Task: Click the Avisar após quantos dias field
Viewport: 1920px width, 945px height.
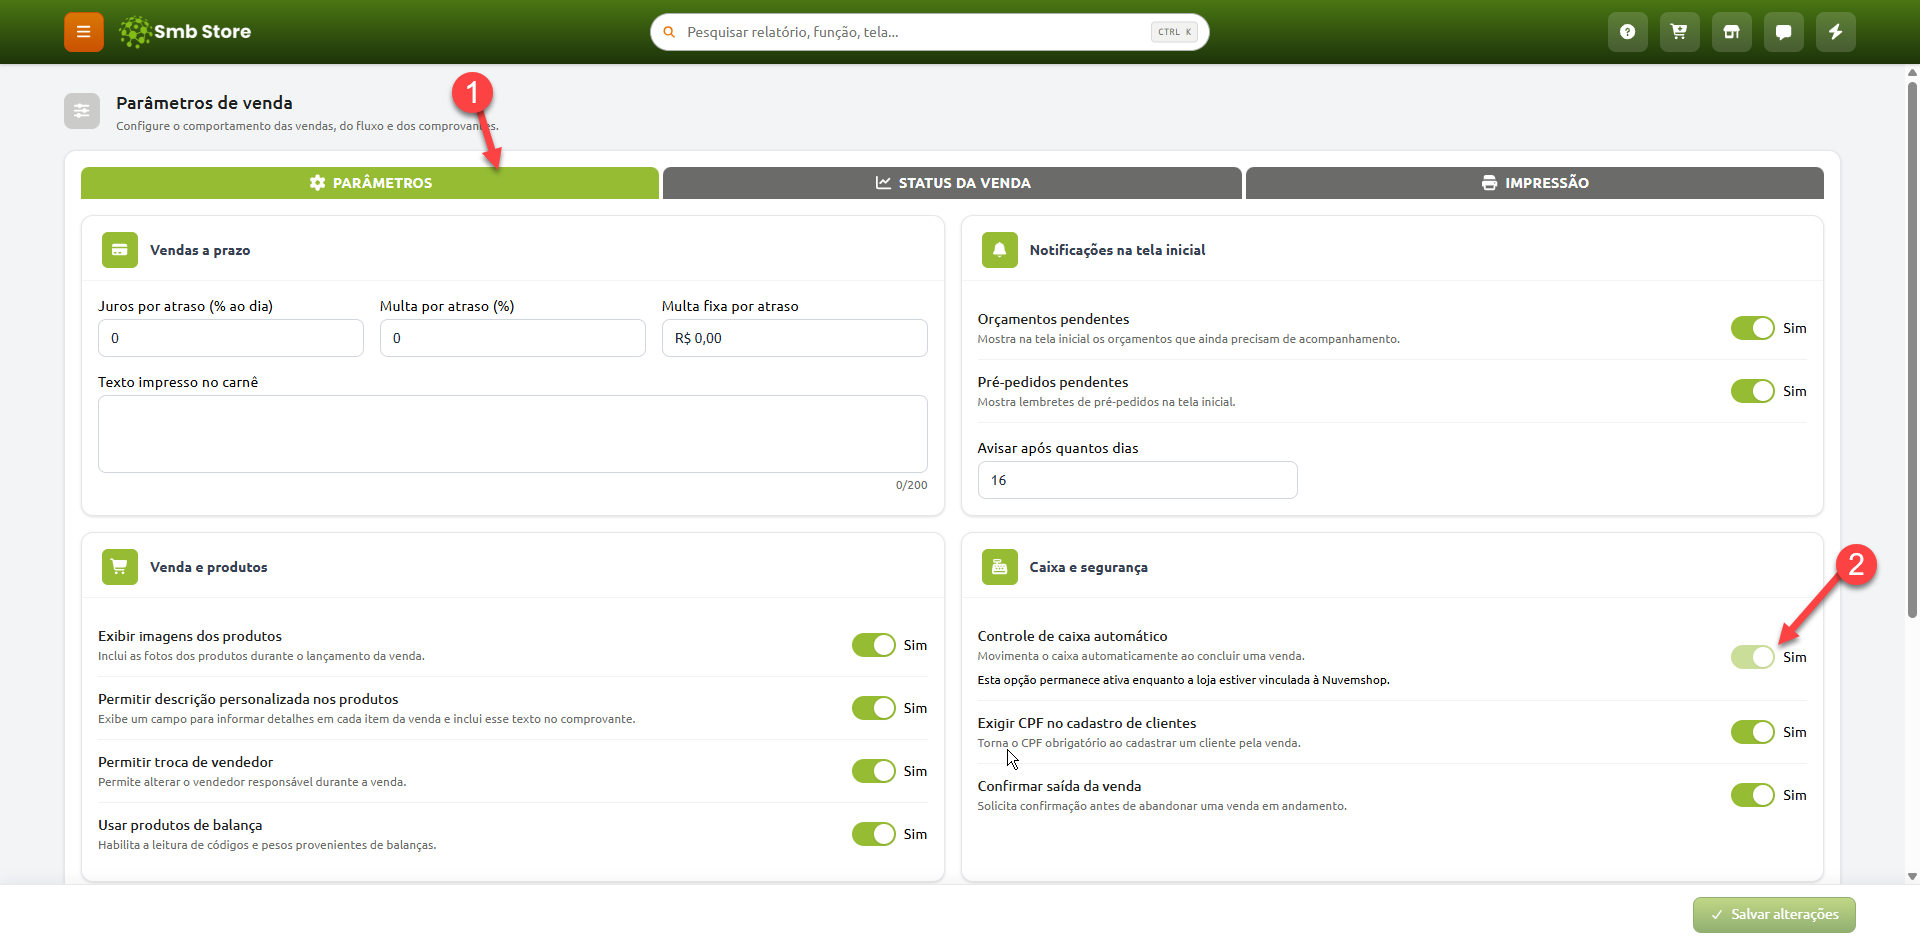Action: (1138, 480)
